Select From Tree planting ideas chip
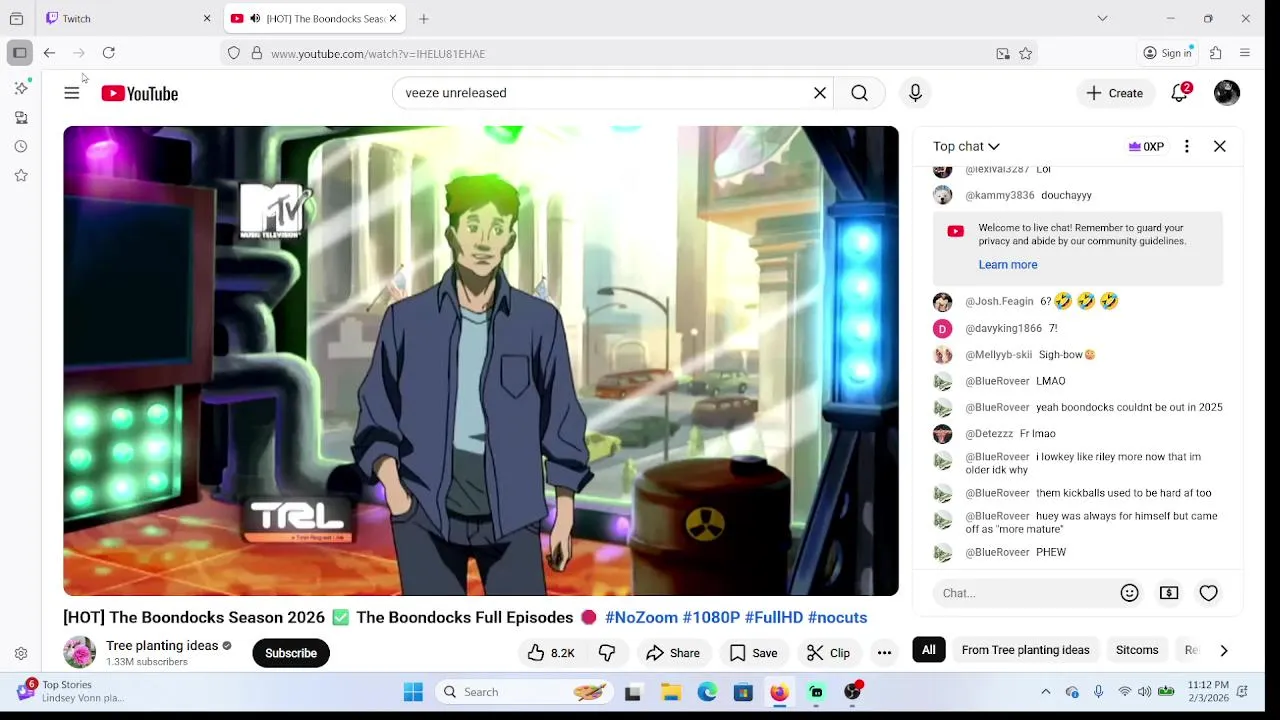The image size is (1280, 720). (x=1025, y=650)
